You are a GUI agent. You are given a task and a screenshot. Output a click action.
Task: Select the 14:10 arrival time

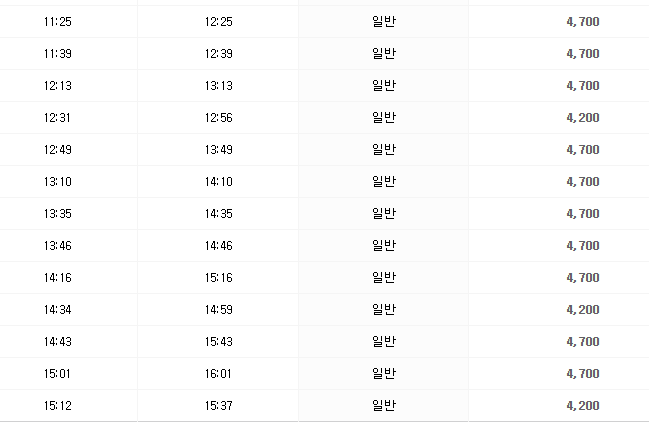pyautogui.click(x=217, y=181)
